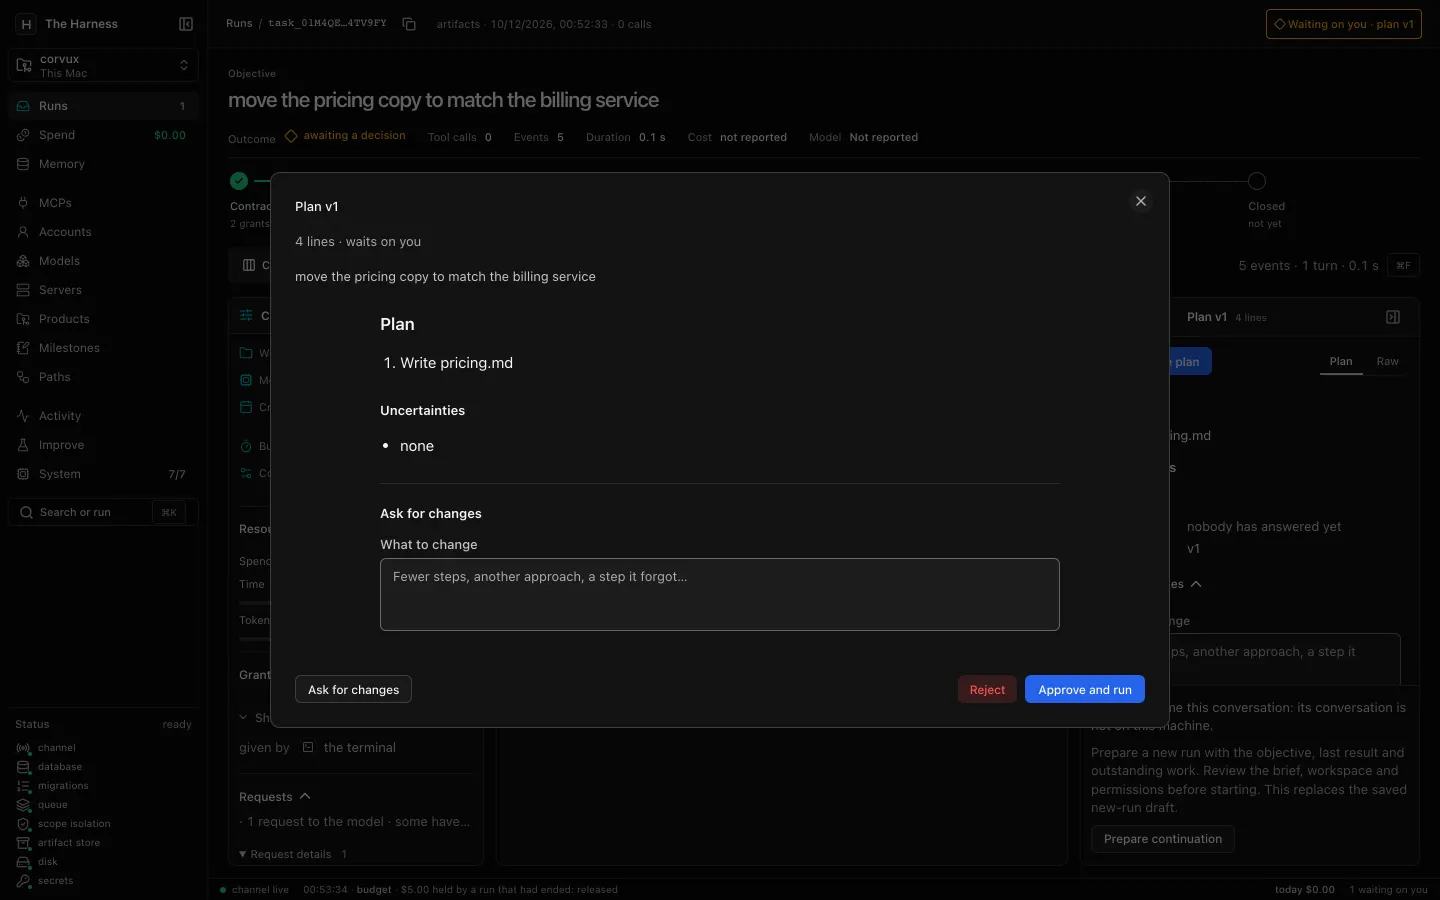The width and height of the screenshot is (1440, 900).
Task: Switch to the Raw tab in the plan panel
Action: tap(1388, 362)
